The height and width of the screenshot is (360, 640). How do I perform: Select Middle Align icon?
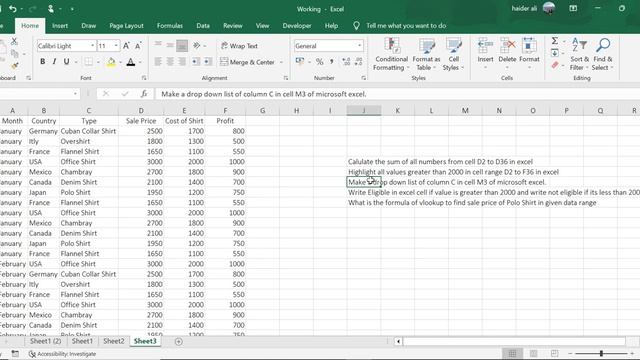pos(170,45)
